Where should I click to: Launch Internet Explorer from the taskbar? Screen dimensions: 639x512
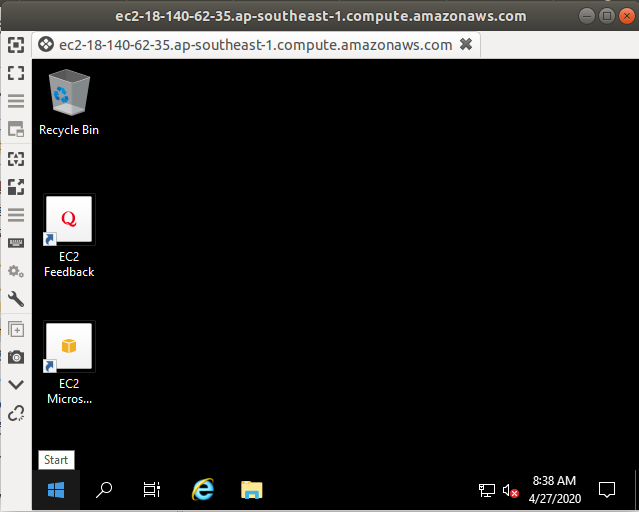[203, 490]
